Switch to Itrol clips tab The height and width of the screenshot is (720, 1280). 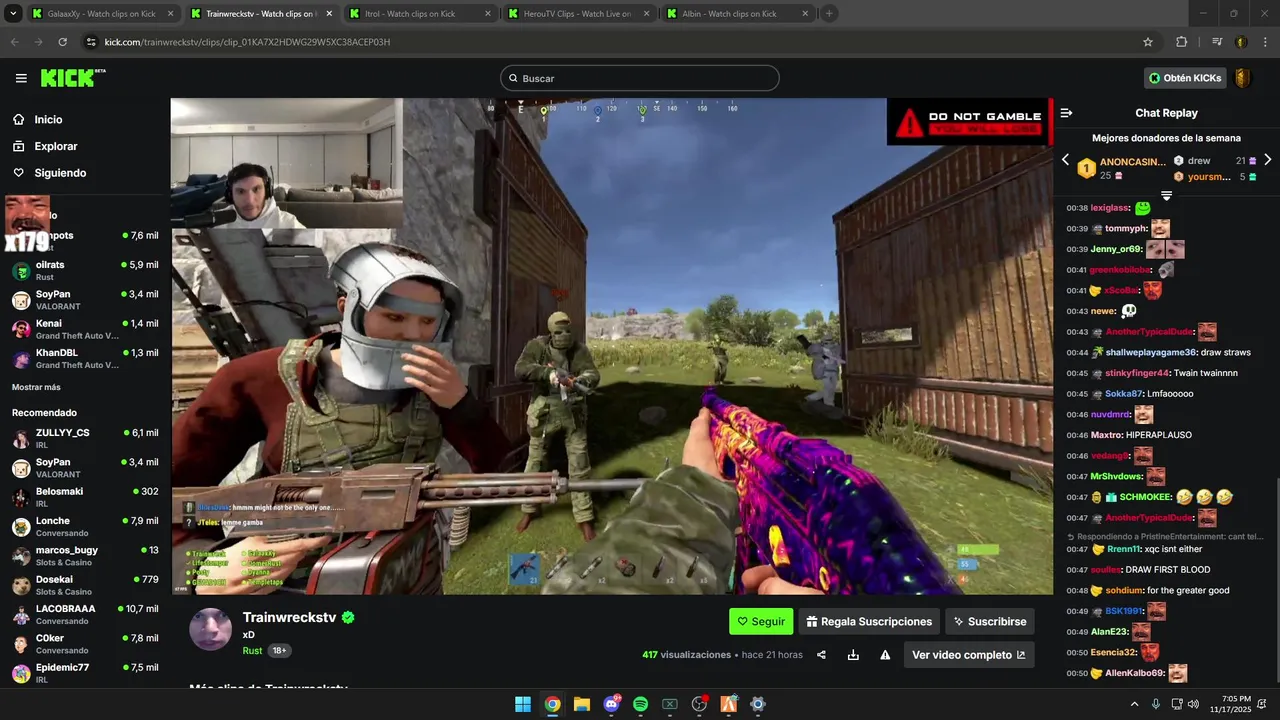[418, 14]
